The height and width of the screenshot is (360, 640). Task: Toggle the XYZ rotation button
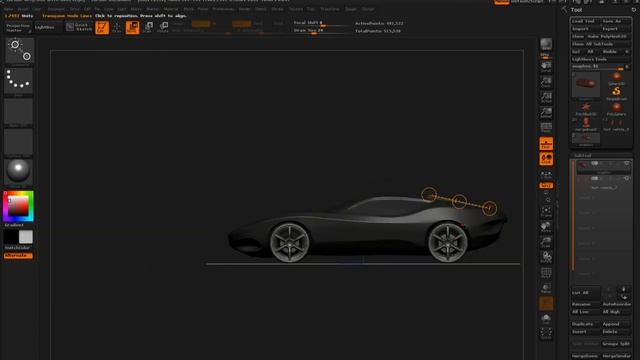(546, 185)
